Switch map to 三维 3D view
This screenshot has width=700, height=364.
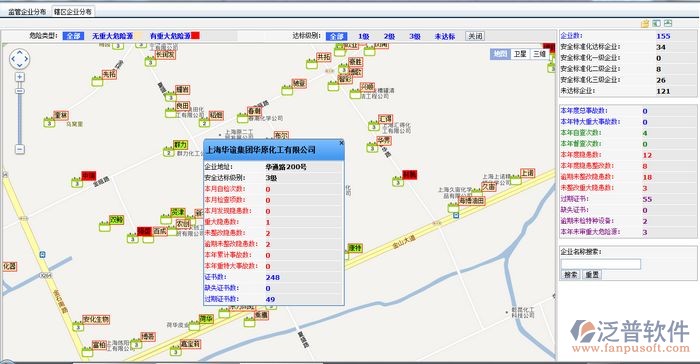(x=539, y=54)
